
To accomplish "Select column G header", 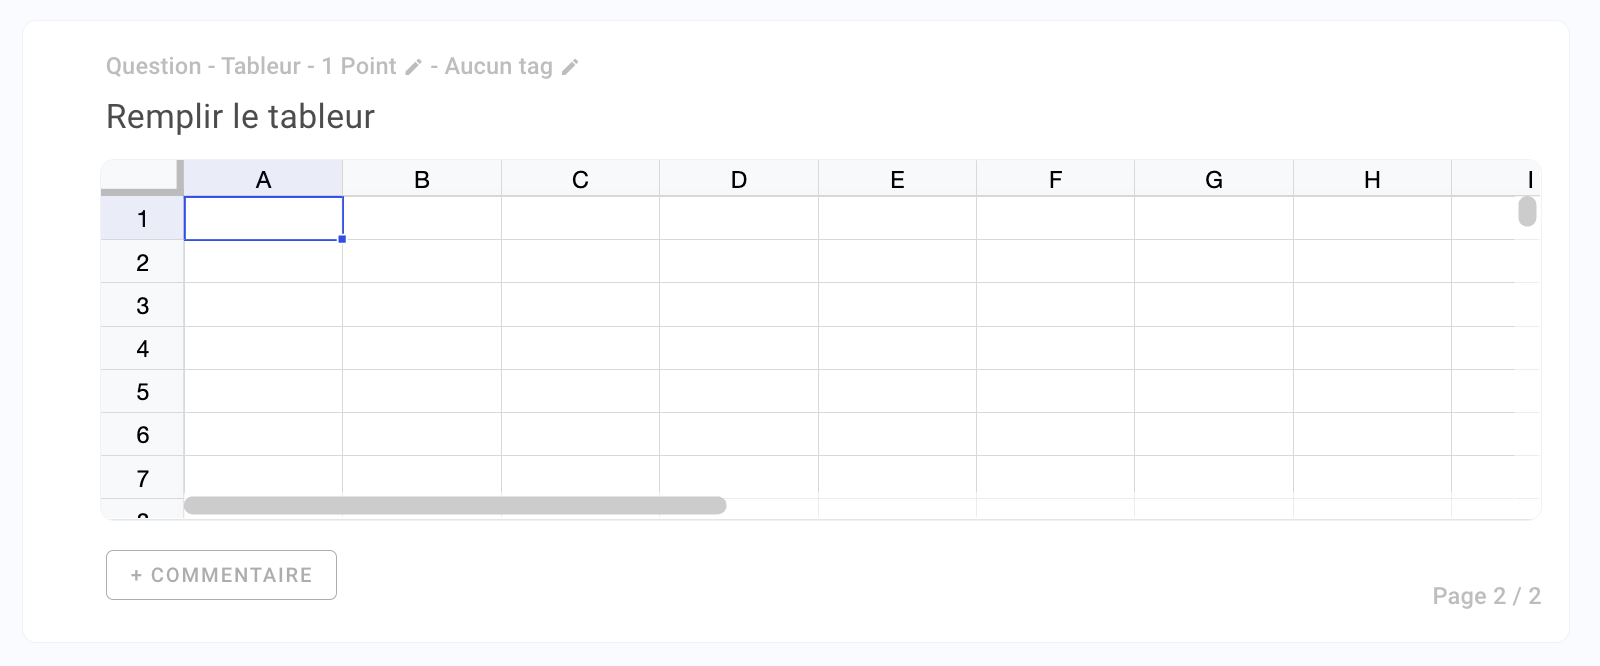I will pyautogui.click(x=1214, y=179).
